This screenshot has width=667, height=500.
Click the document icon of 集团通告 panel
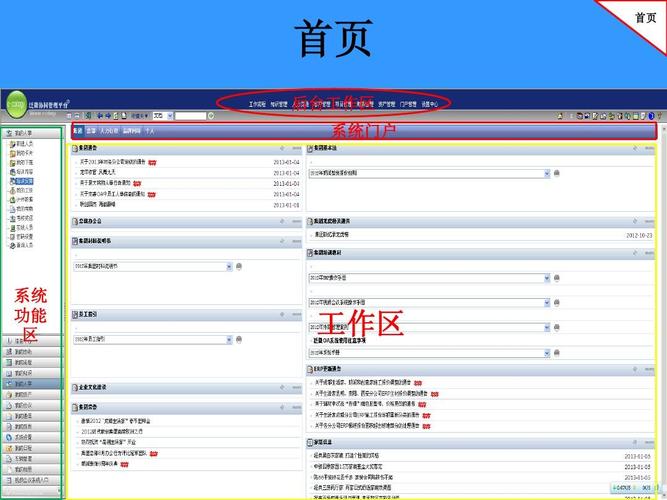point(75,149)
